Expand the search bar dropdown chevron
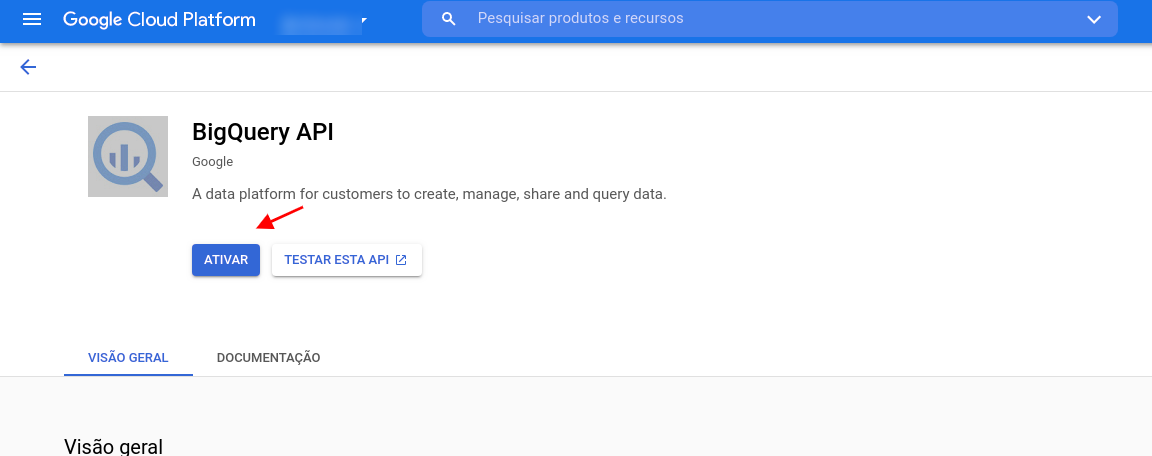The height and width of the screenshot is (456, 1152). coord(1094,19)
